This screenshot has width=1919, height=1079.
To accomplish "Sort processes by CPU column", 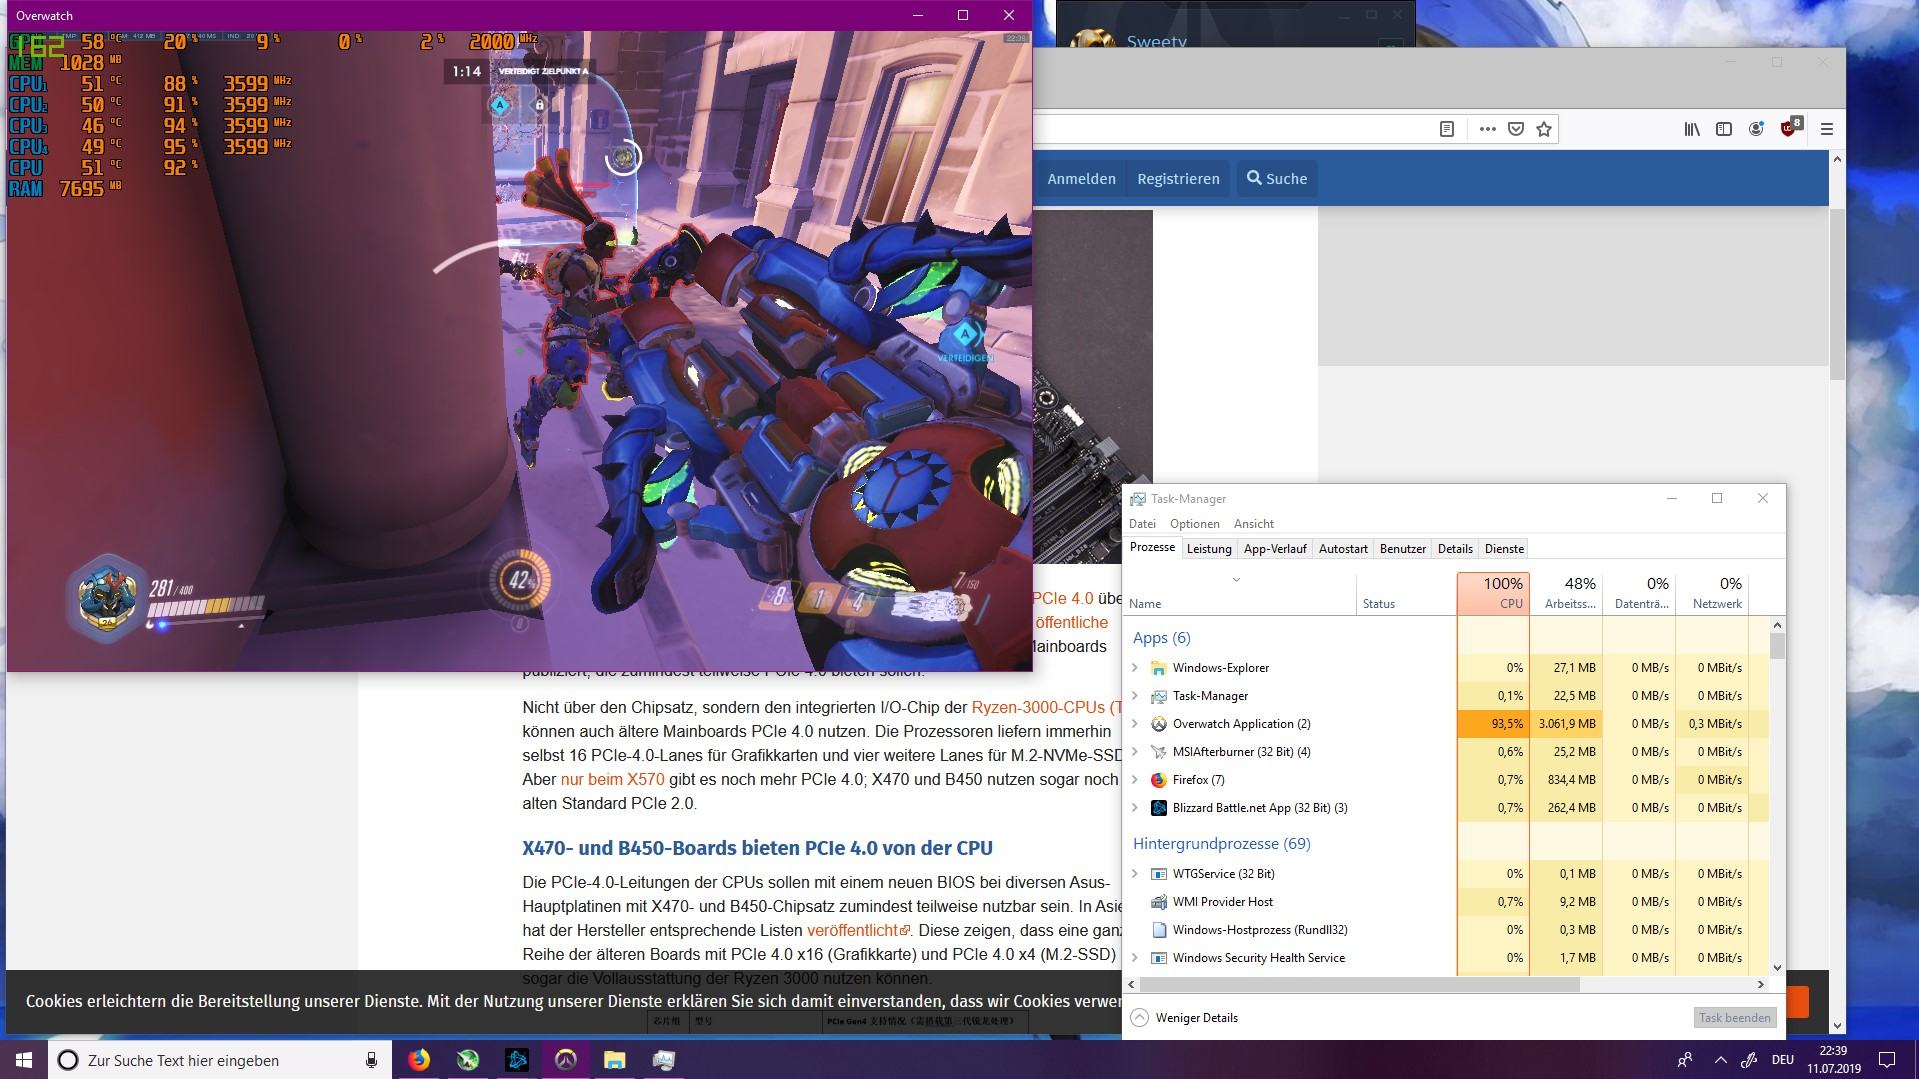I will click(x=1493, y=593).
